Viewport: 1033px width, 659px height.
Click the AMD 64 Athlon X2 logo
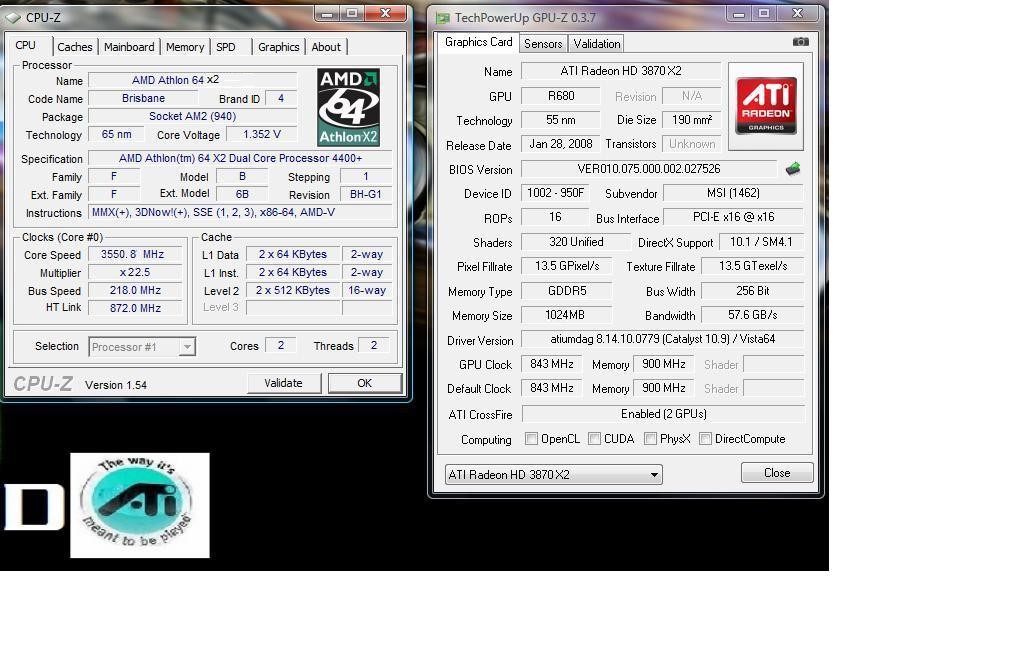[349, 107]
